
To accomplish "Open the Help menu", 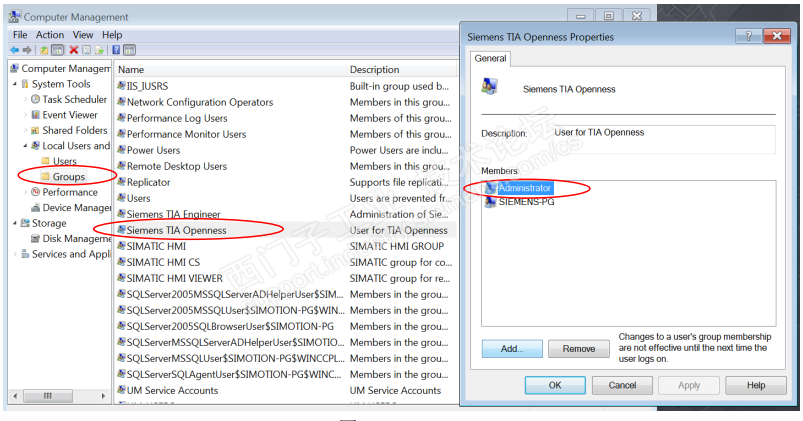I will [x=112, y=35].
